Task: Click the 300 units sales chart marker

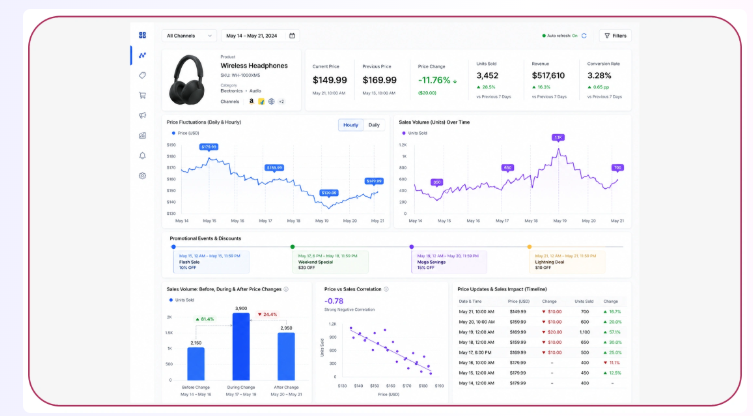Action: (x=437, y=183)
